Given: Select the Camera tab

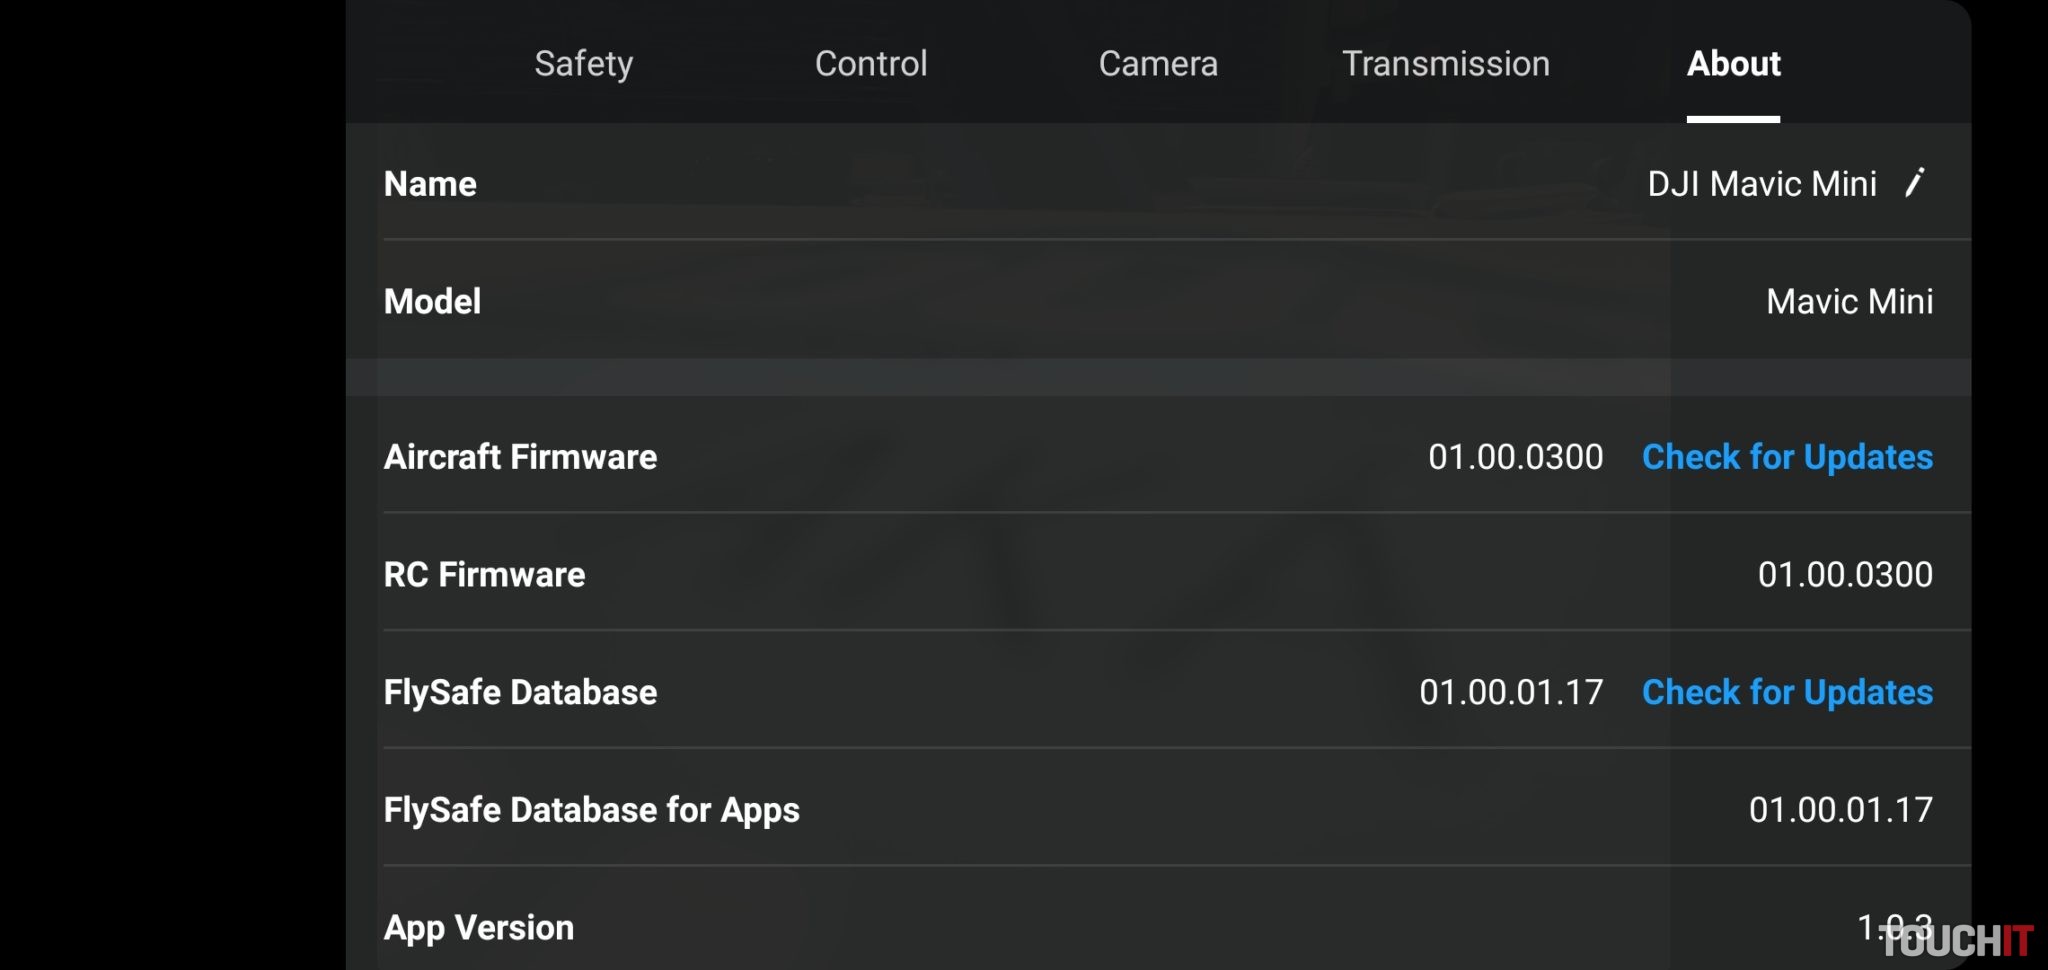Looking at the screenshot, I should (x=1158, y=64).
